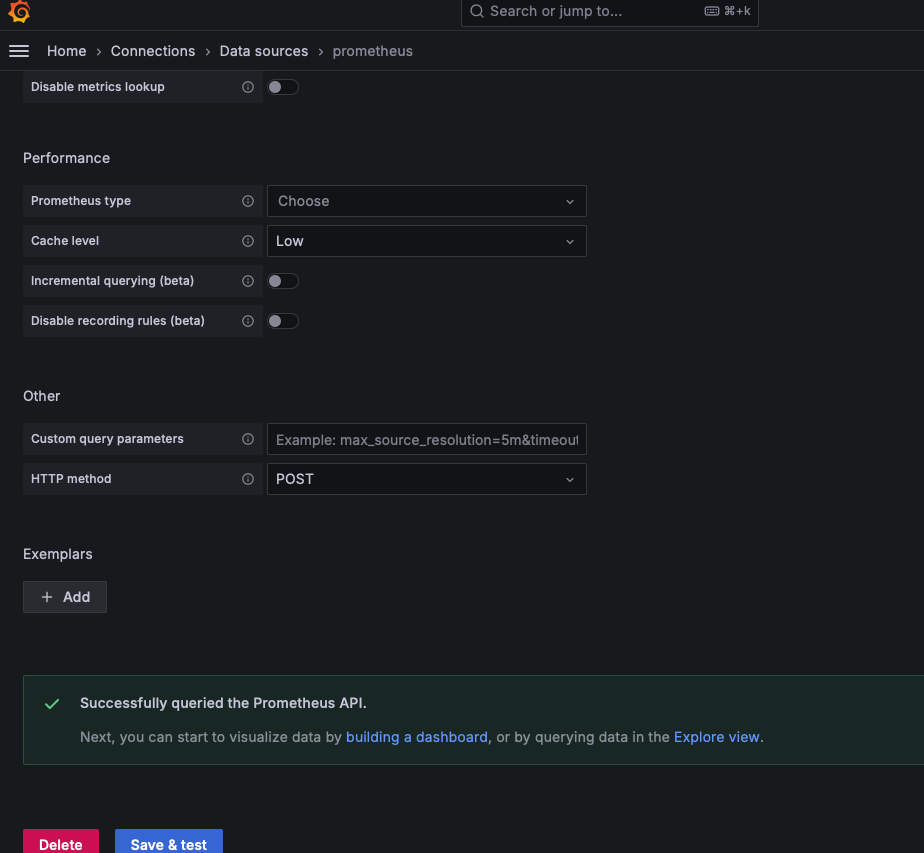Open the Prometheus type dropdown
924x853 pixels.
point(427,201)
